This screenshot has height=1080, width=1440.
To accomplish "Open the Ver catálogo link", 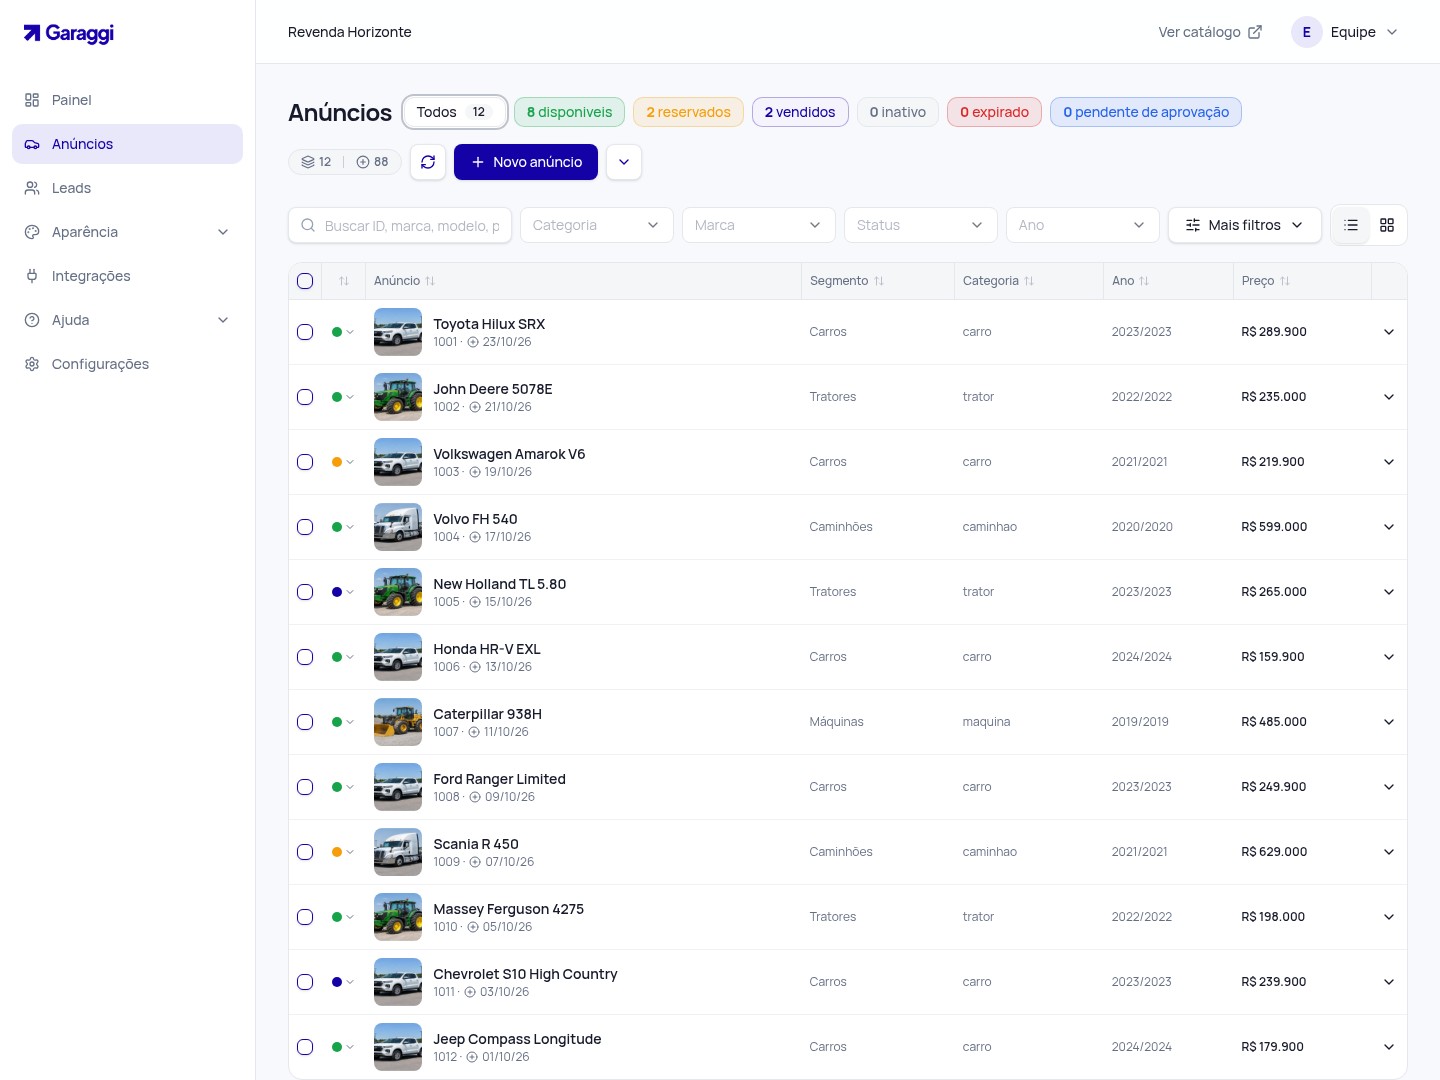I will point(1210,32).
